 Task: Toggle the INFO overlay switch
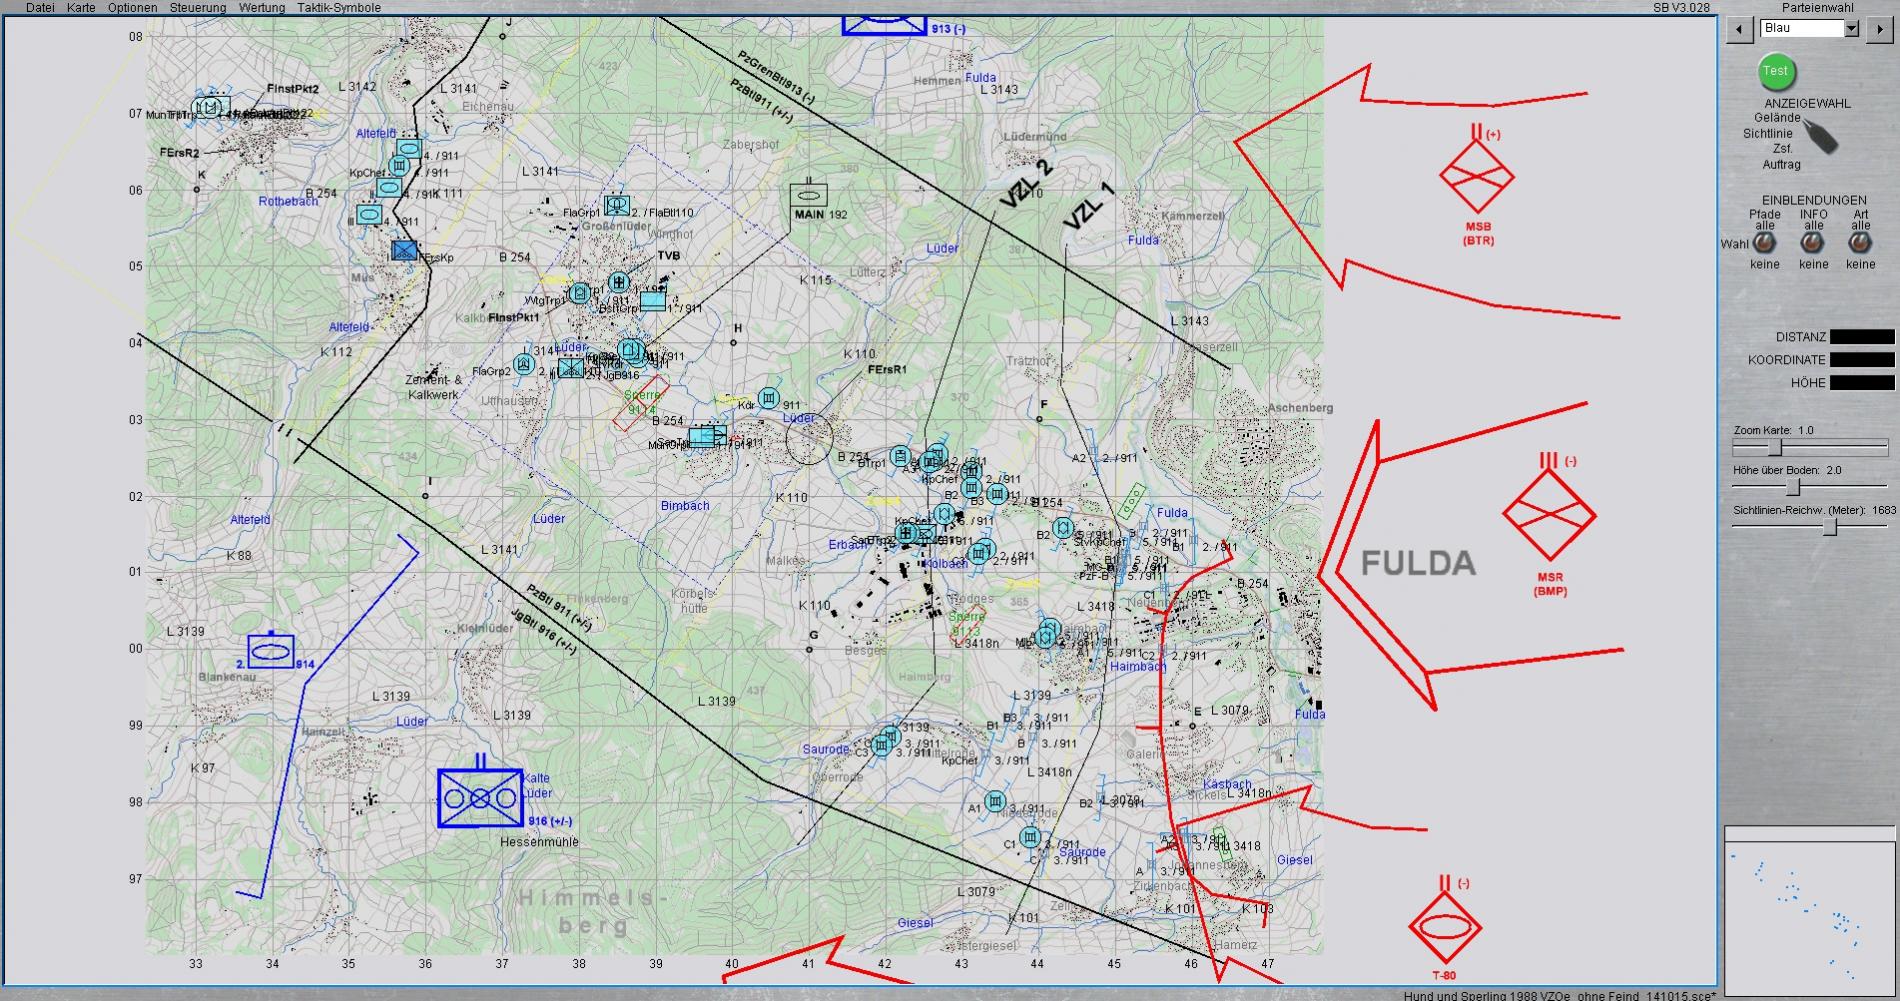coord(1813,244)
